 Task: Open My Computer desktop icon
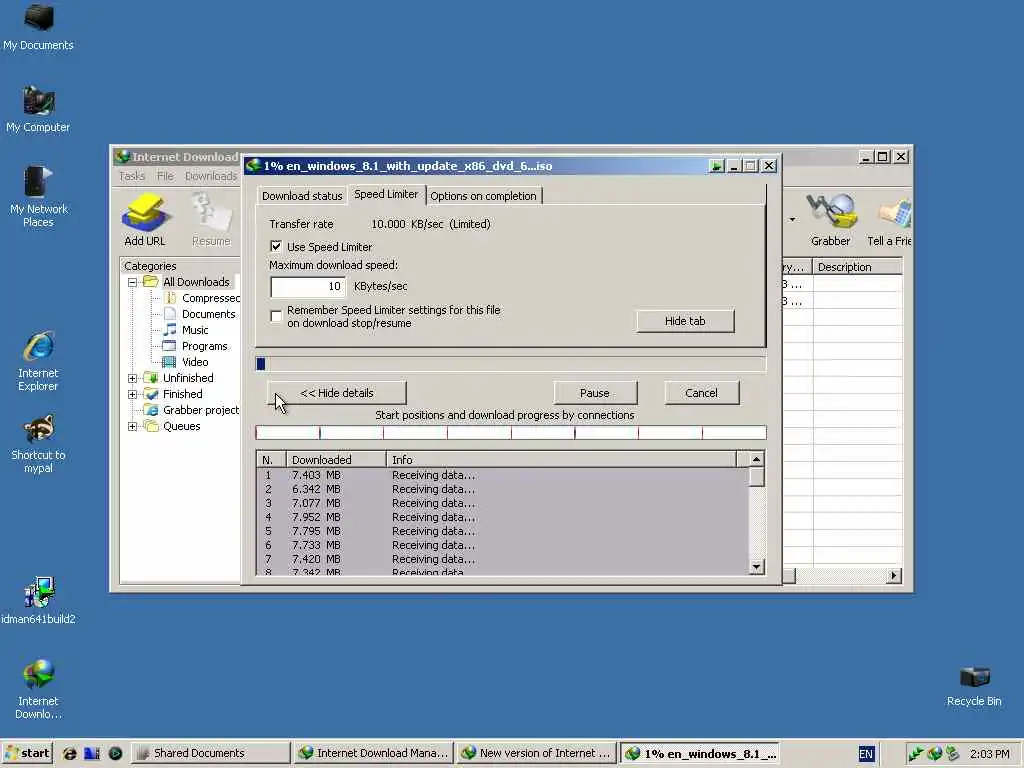(38, 109)
